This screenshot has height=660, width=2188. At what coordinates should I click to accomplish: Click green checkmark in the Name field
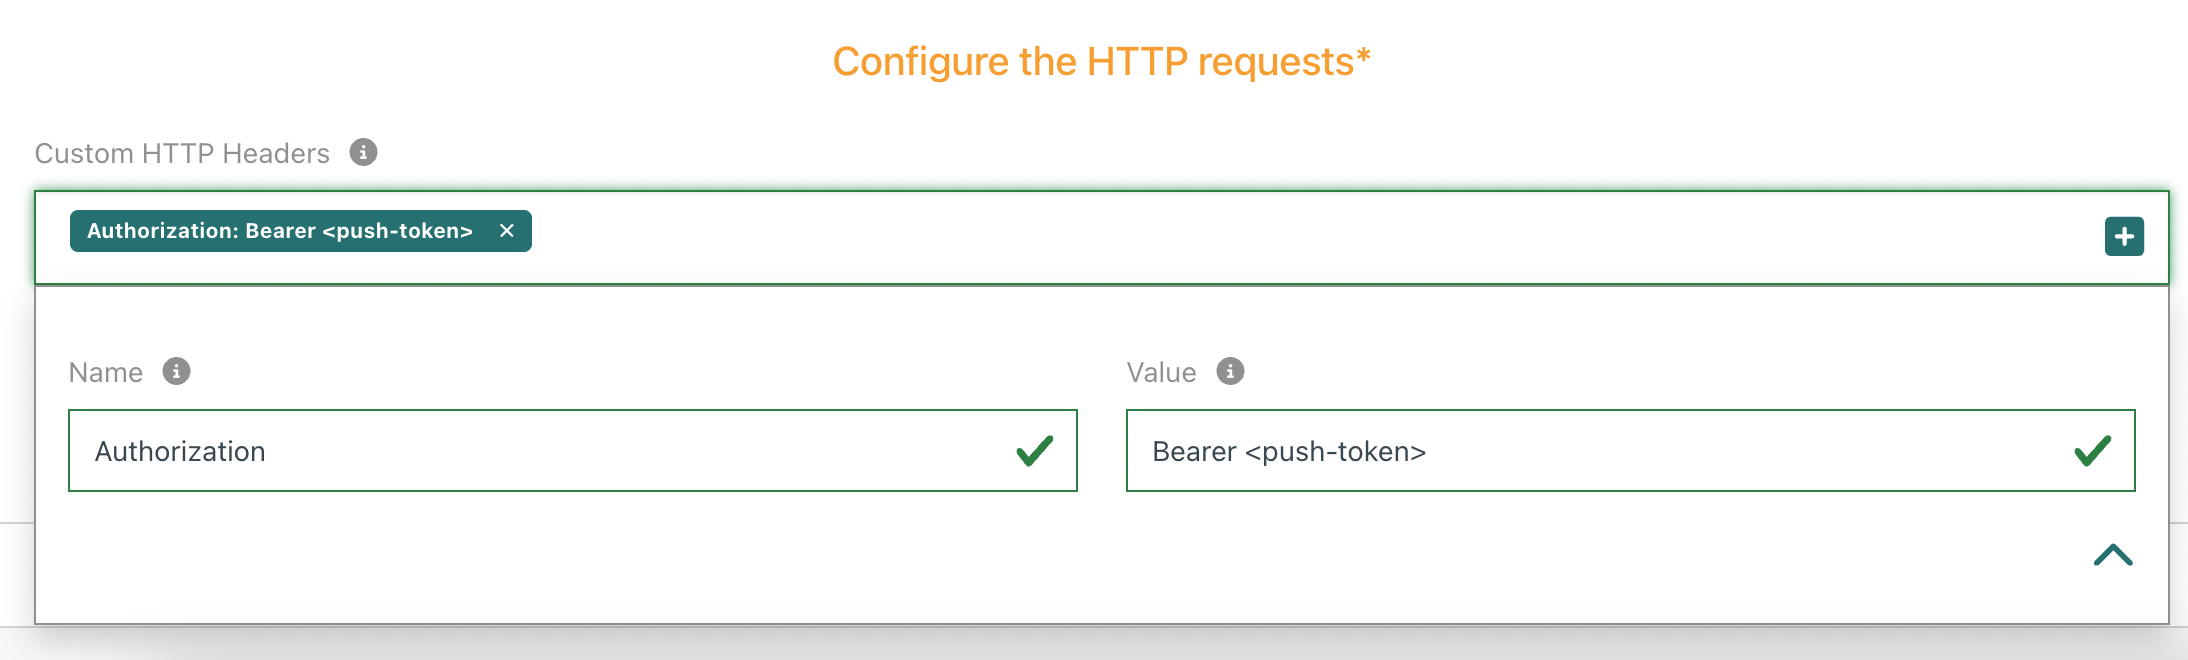[1034, 451]
